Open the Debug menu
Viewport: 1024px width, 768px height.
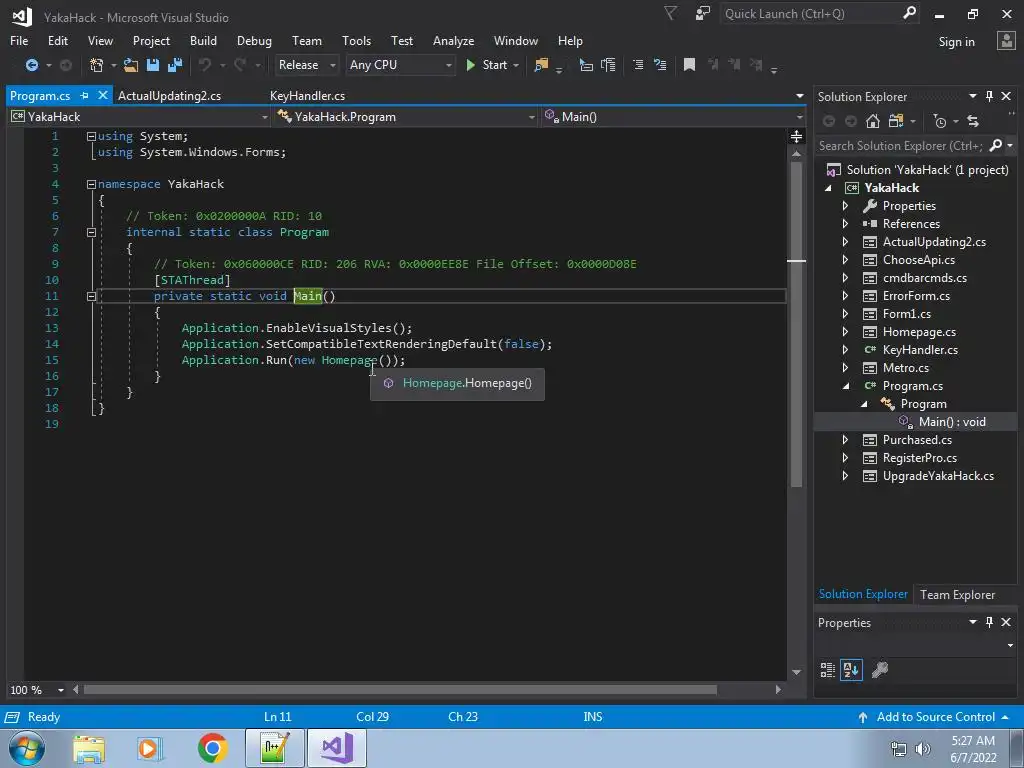254,40
